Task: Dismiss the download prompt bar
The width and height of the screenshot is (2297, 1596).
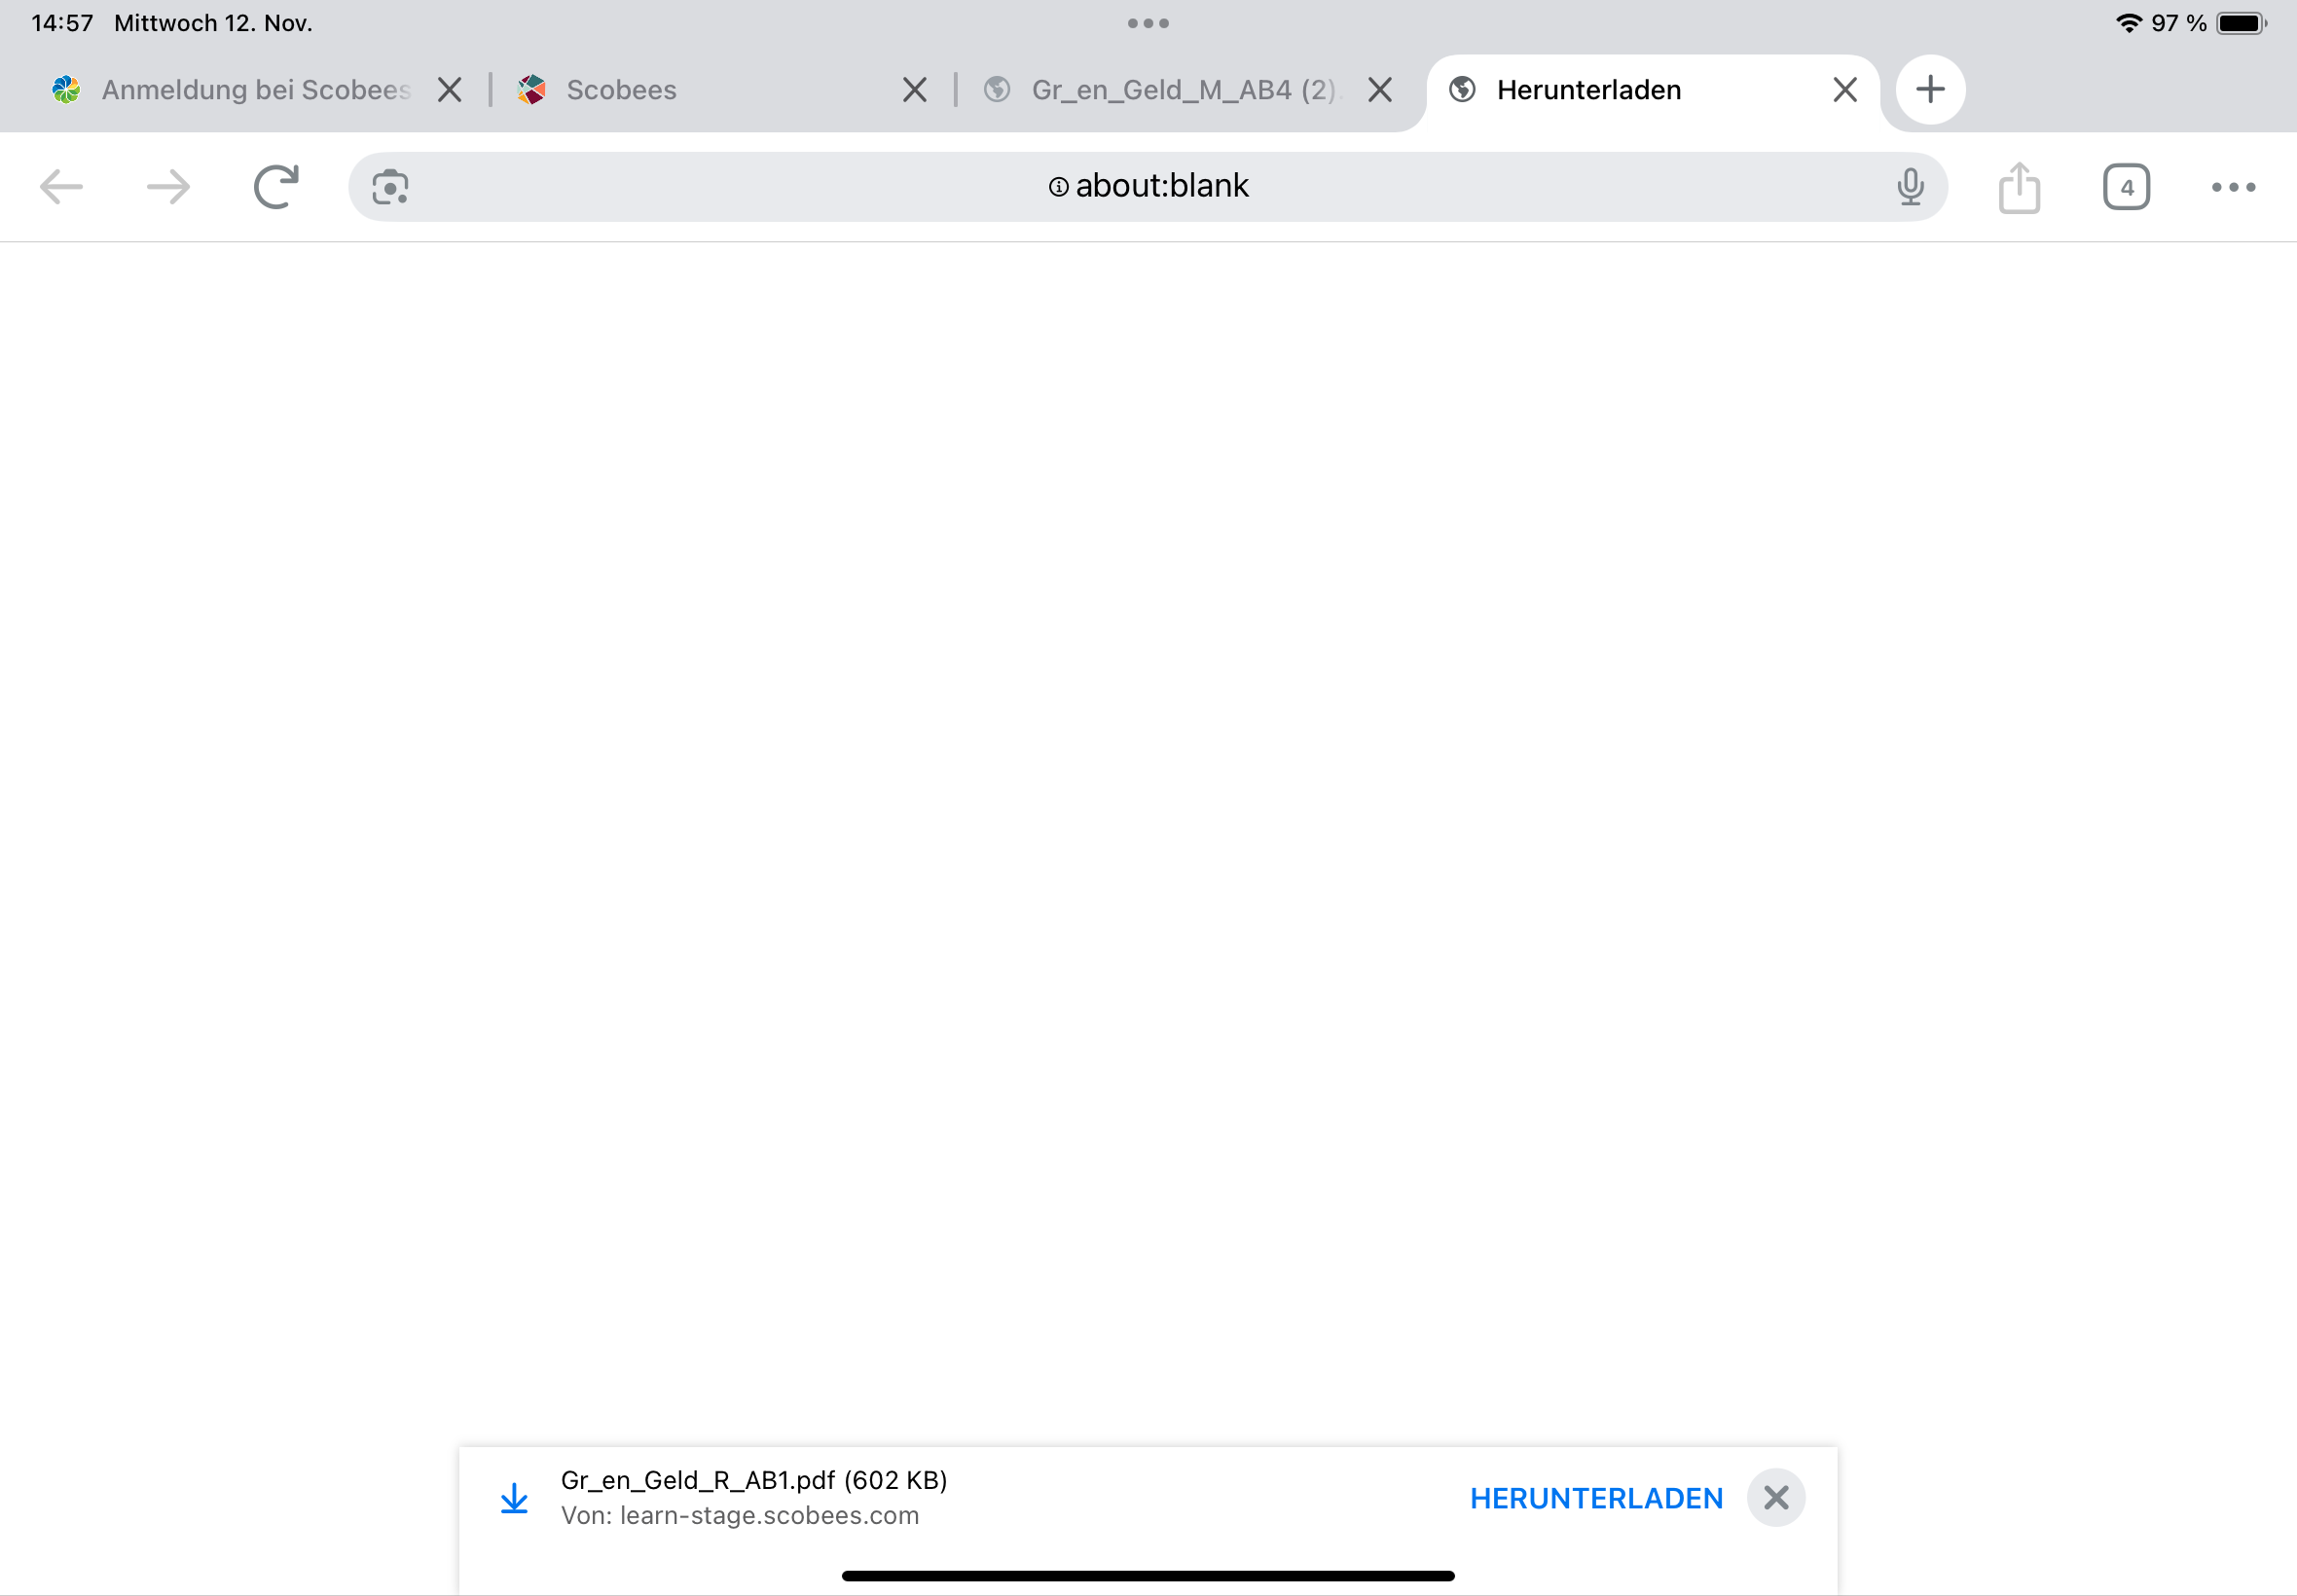Action: pos(1776,1497)
